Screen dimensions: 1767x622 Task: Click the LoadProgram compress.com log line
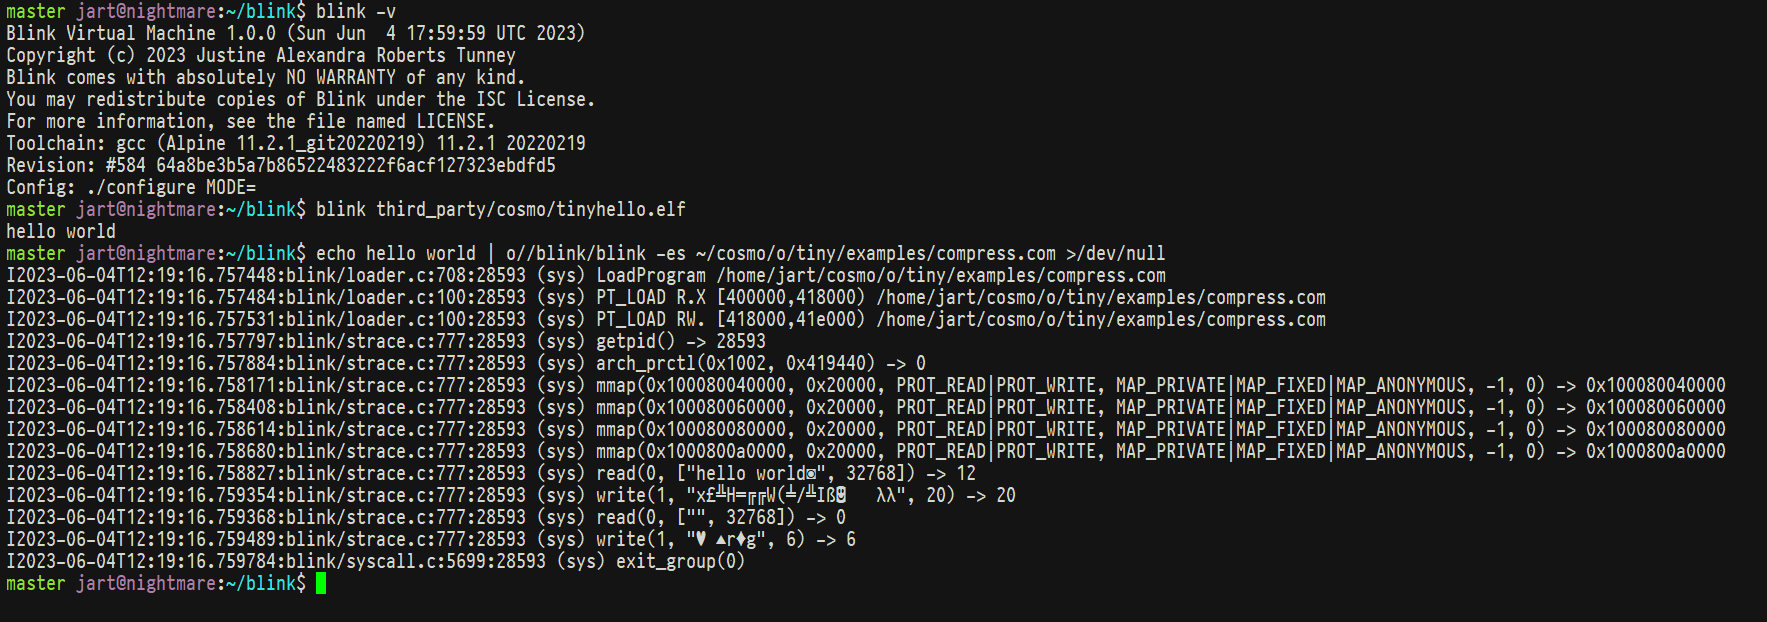point(586,275)
